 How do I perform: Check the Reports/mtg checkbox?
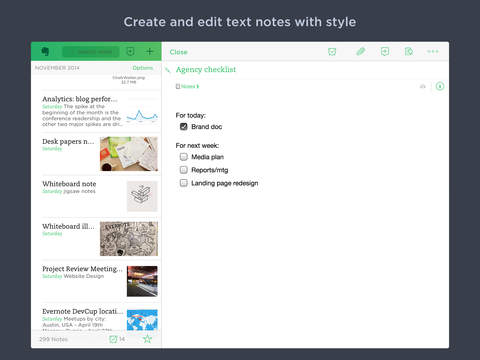[x=183, y=170]
